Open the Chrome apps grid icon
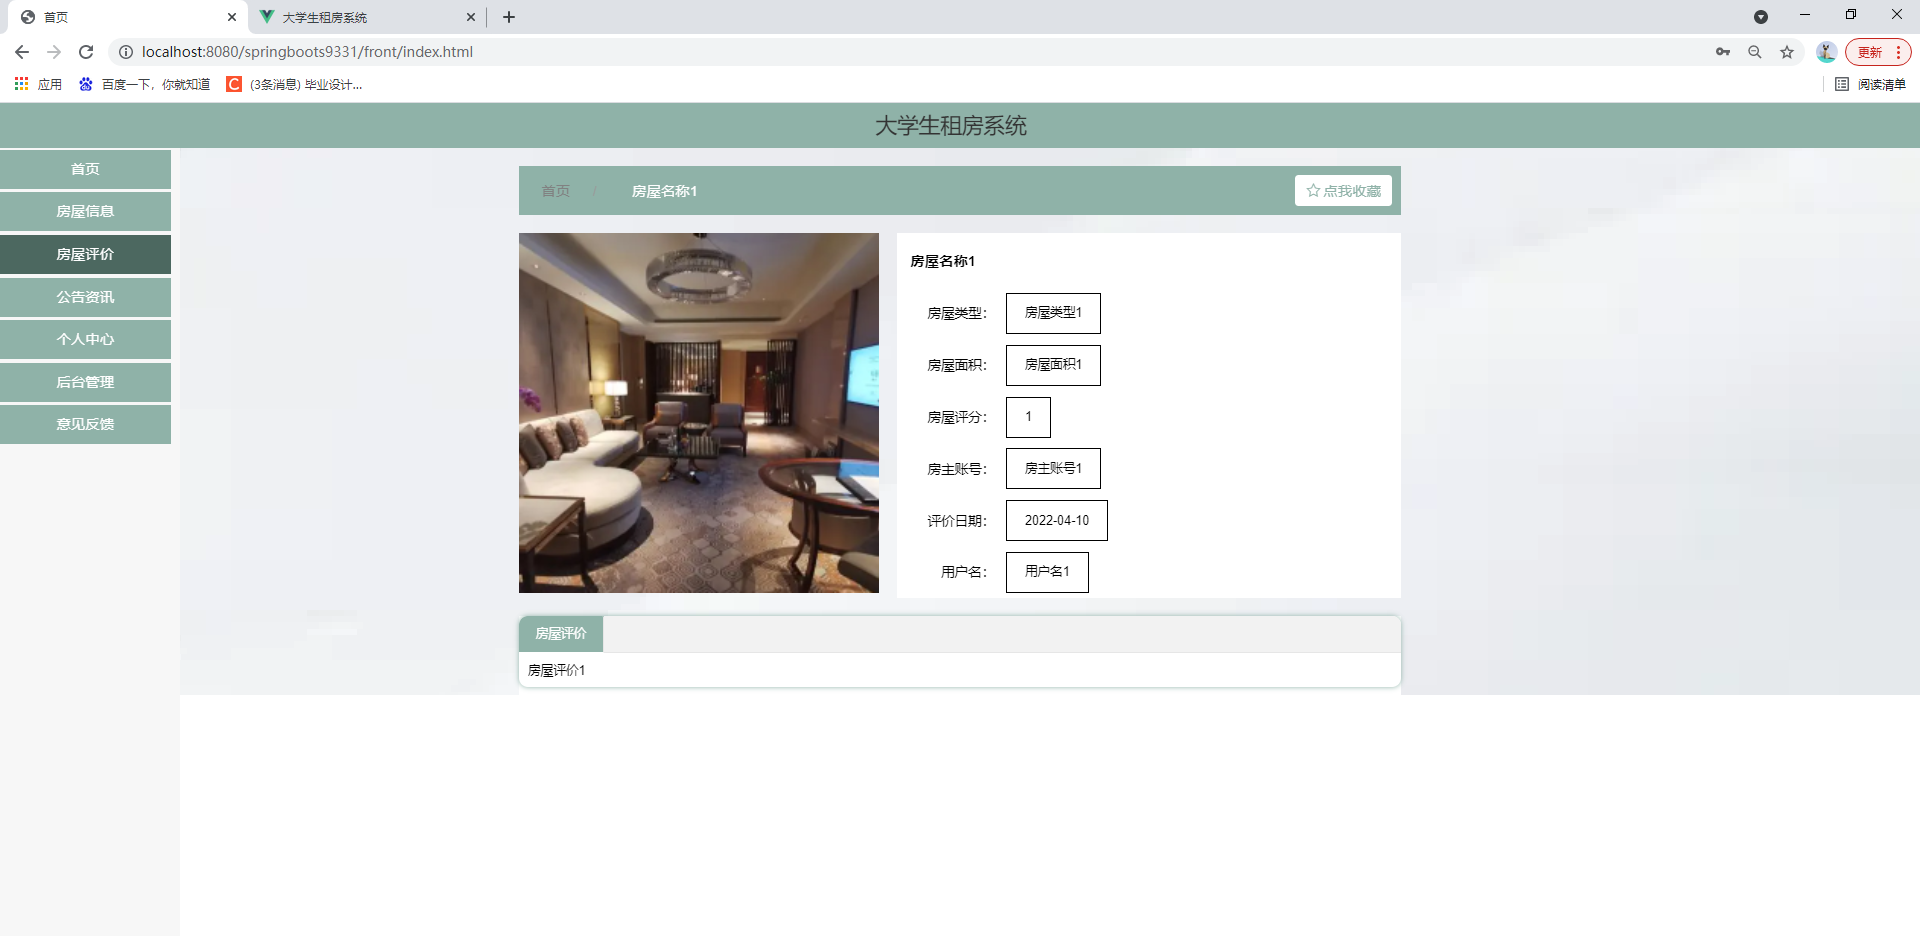Screen dimensions: 1920x936 21,84
